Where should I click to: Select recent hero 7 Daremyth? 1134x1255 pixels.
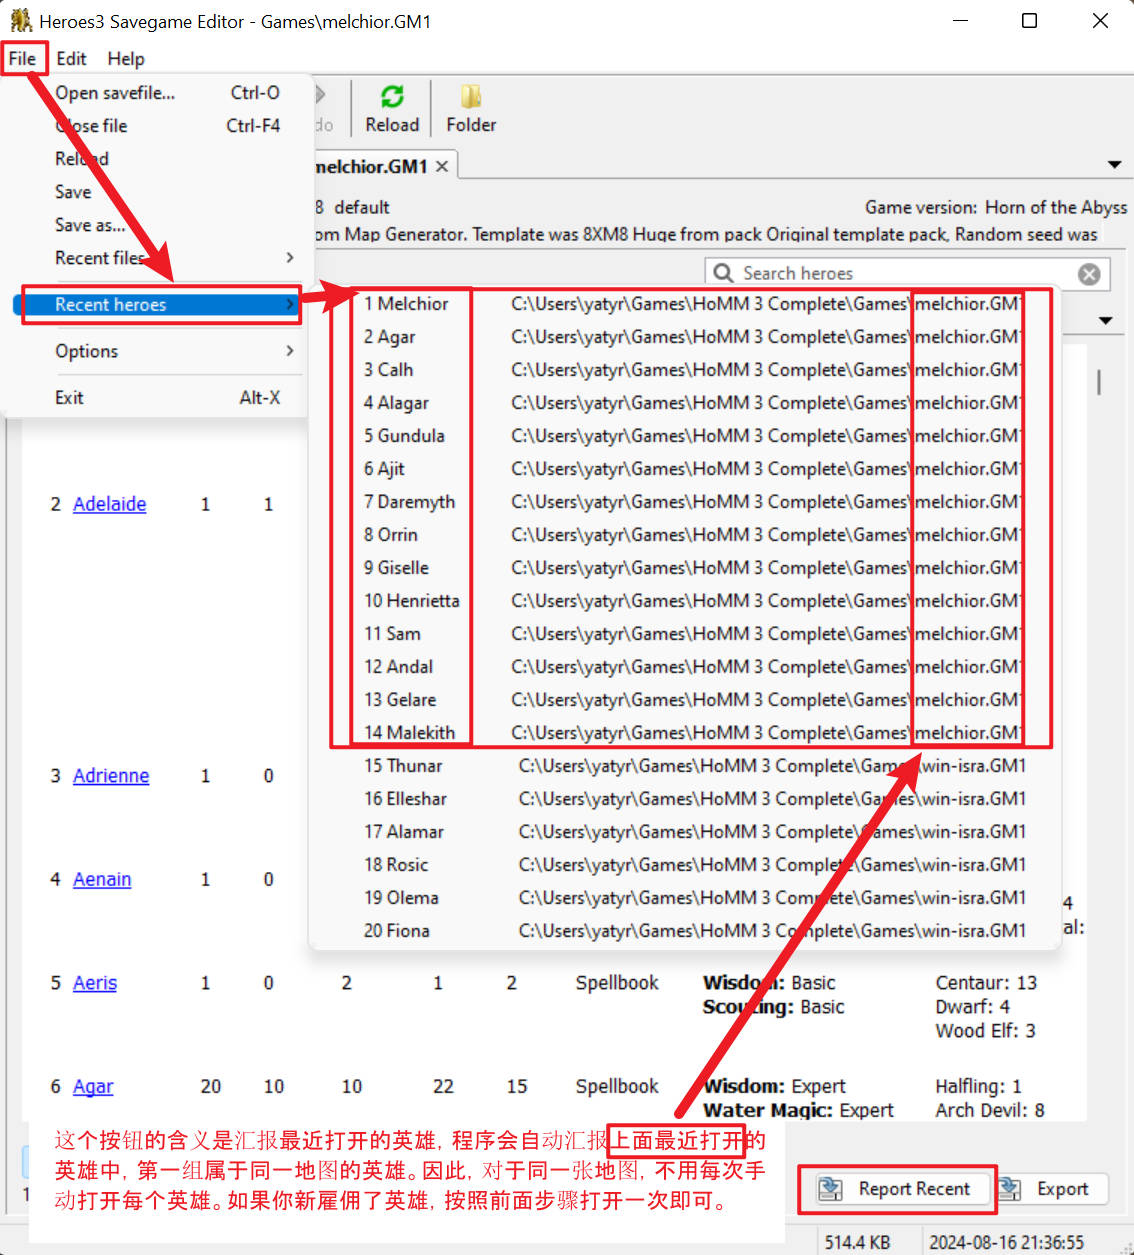(x=684, y=502)
